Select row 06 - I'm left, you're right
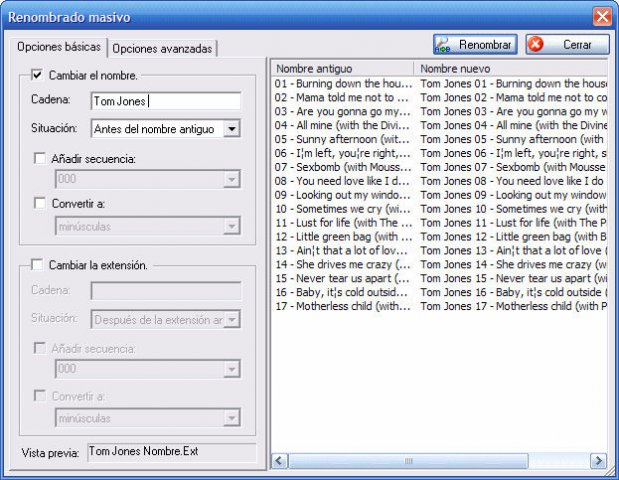The height and width of the screenshot is (480, 619). (x=343, y=153)
